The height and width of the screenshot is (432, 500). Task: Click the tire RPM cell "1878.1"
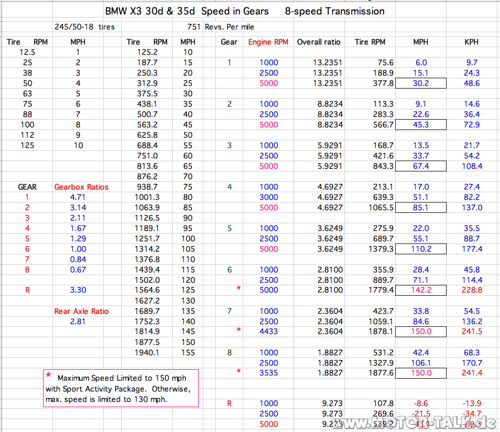381,332
